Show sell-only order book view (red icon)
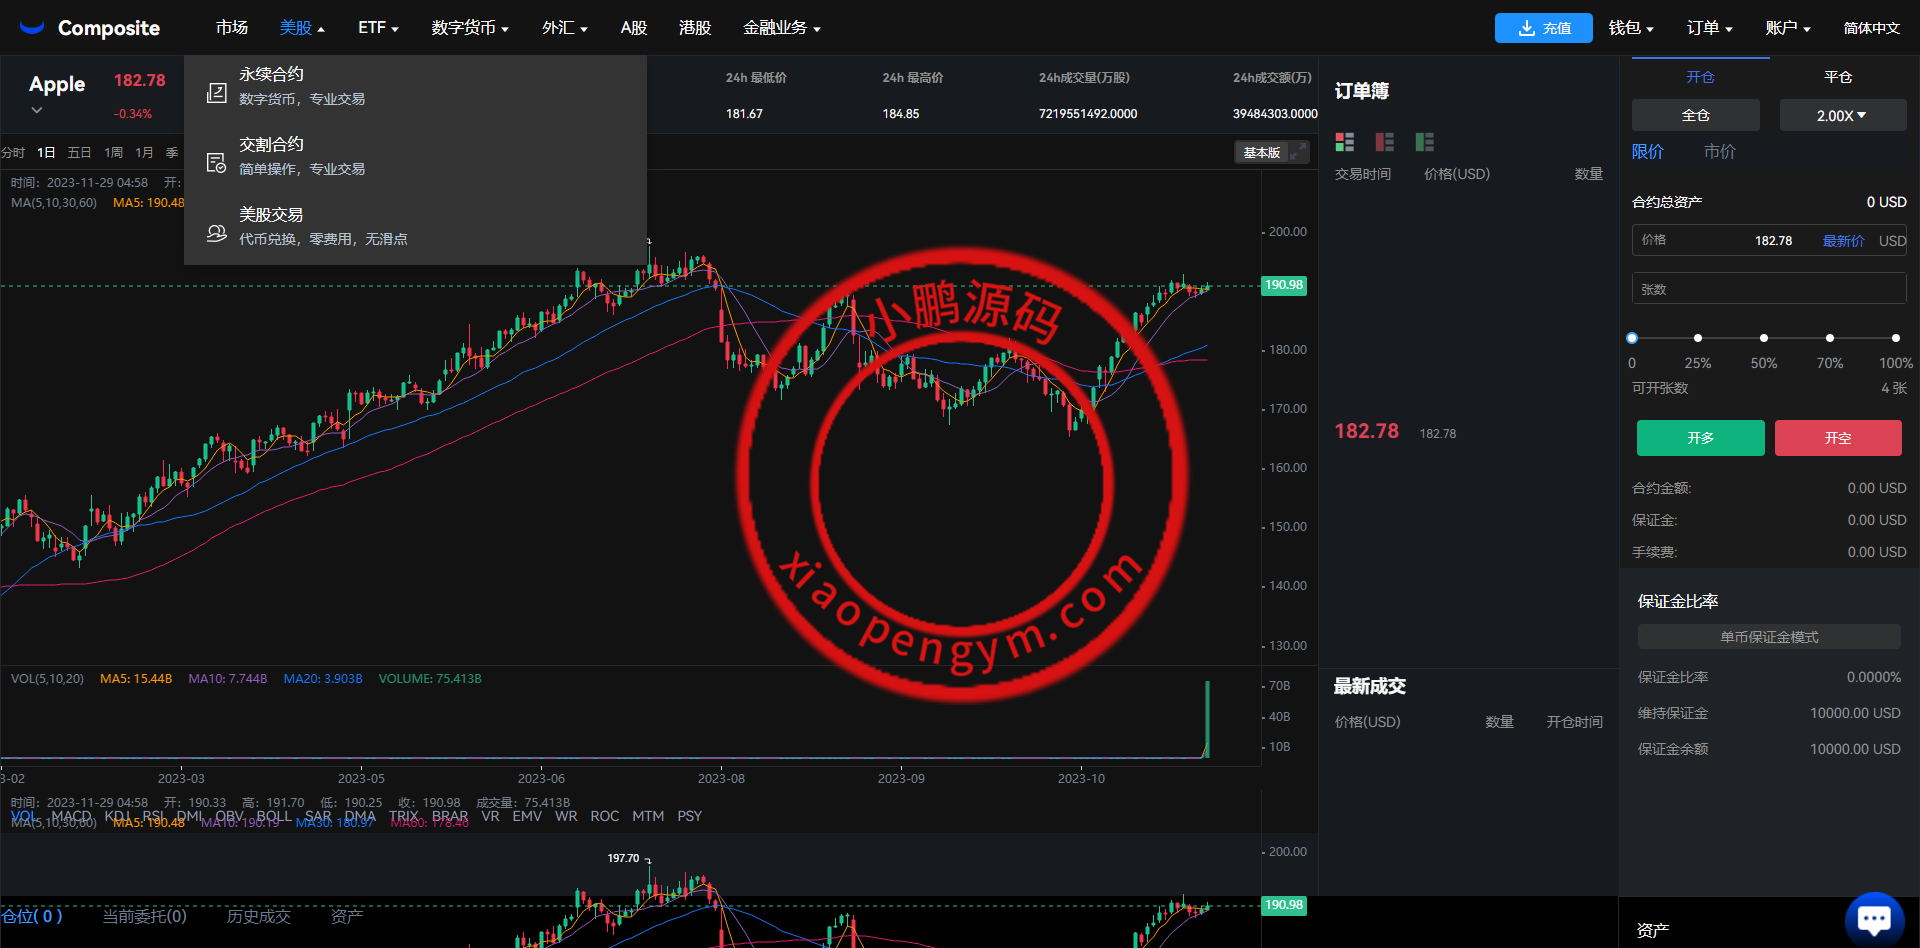This screenshot has height=948, width=1920. [x=1384, y=142]
